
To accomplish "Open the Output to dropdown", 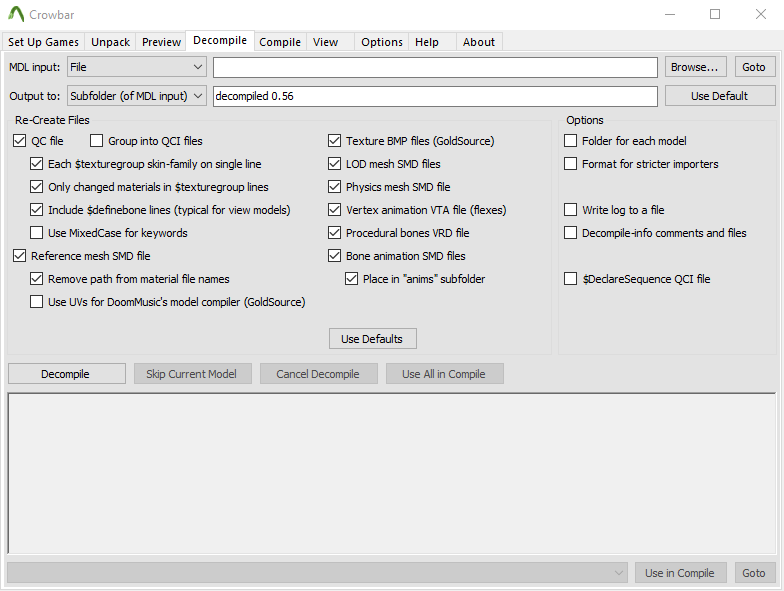I will [x=137, y=96].
